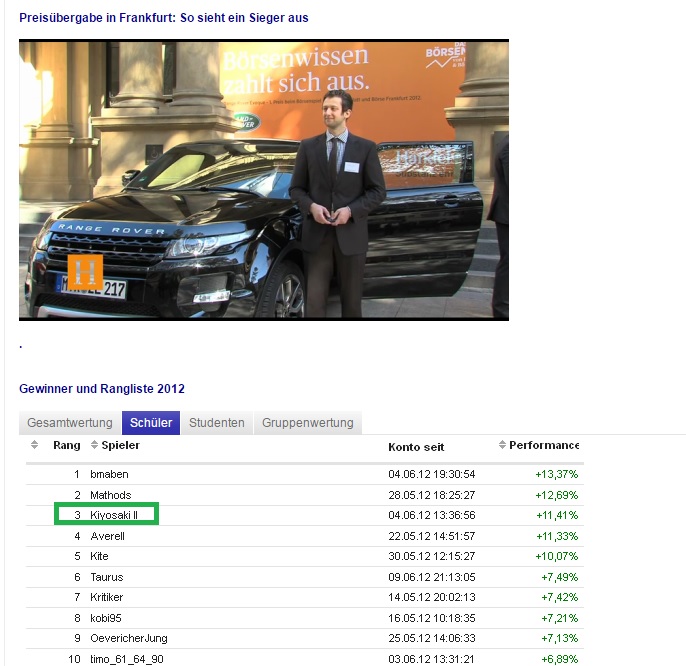Open the Gesamtwertung tab
The height and width of the screenshot is (666, 686).
(x=70, y=423)
